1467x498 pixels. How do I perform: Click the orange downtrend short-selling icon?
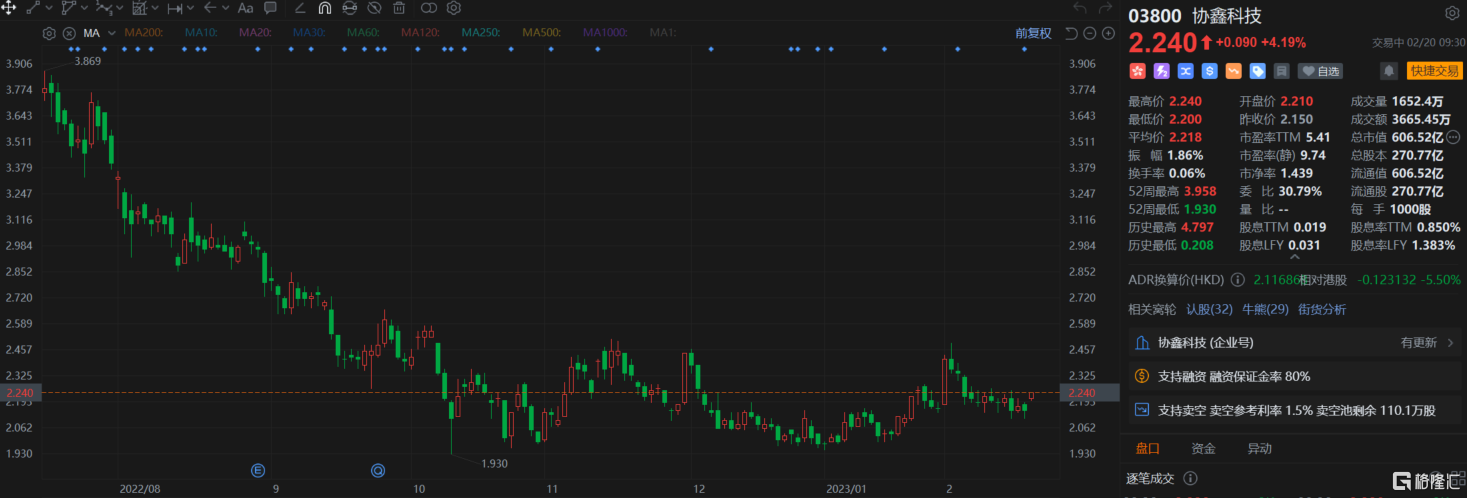coord(1234,71)
